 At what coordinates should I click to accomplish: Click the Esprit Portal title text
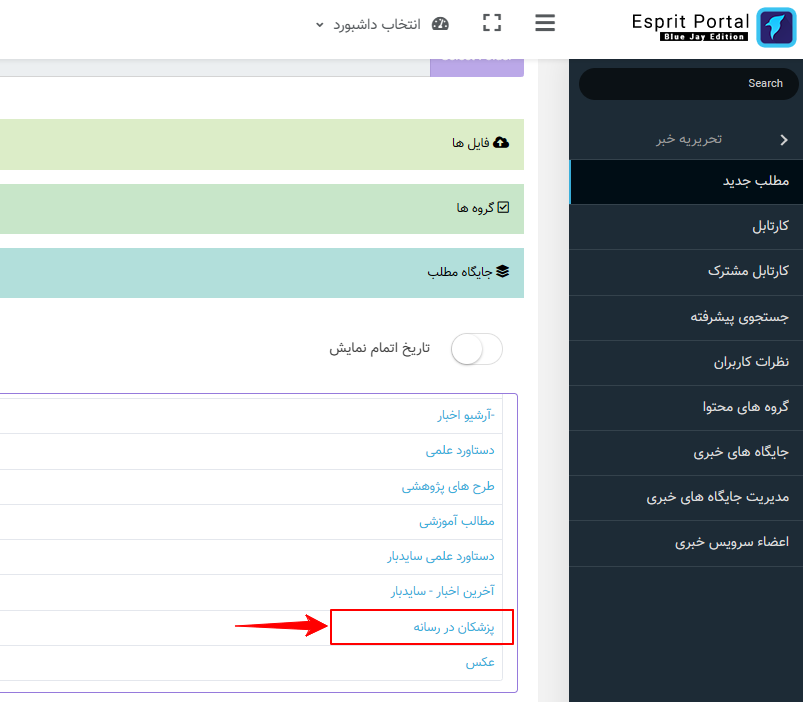click(690, 22)
